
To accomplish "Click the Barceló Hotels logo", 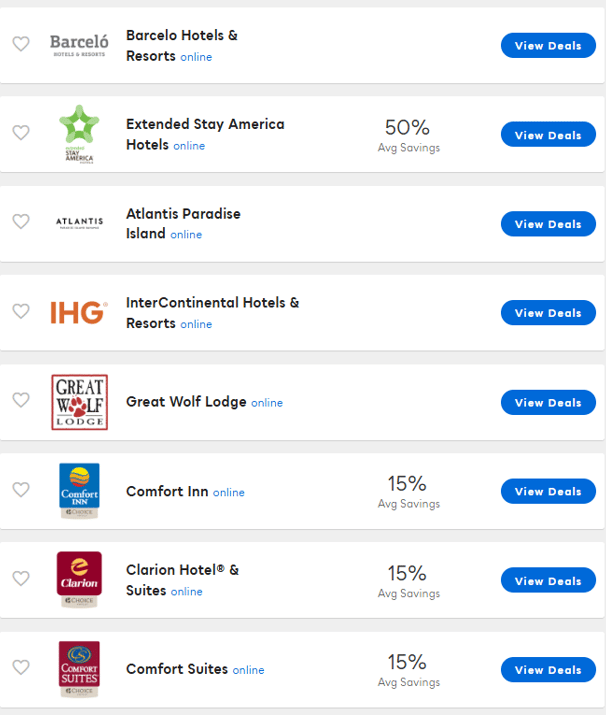I will click(x=79, y=45).
